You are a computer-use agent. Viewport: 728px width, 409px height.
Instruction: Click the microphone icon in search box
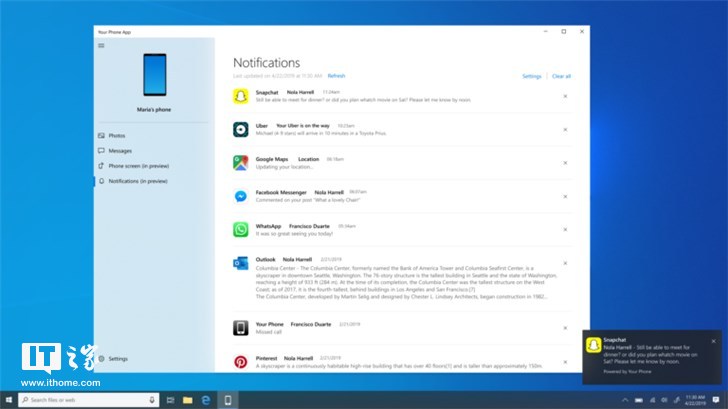click(152, 400)
